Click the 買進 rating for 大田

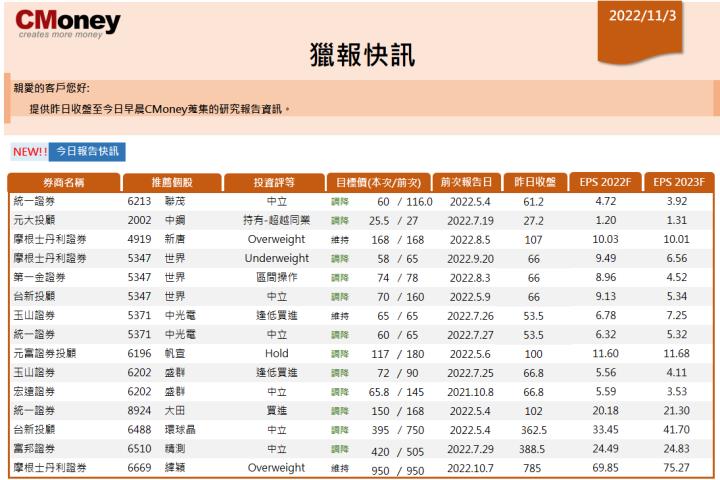pyautogui.click(x=276, y=411)
